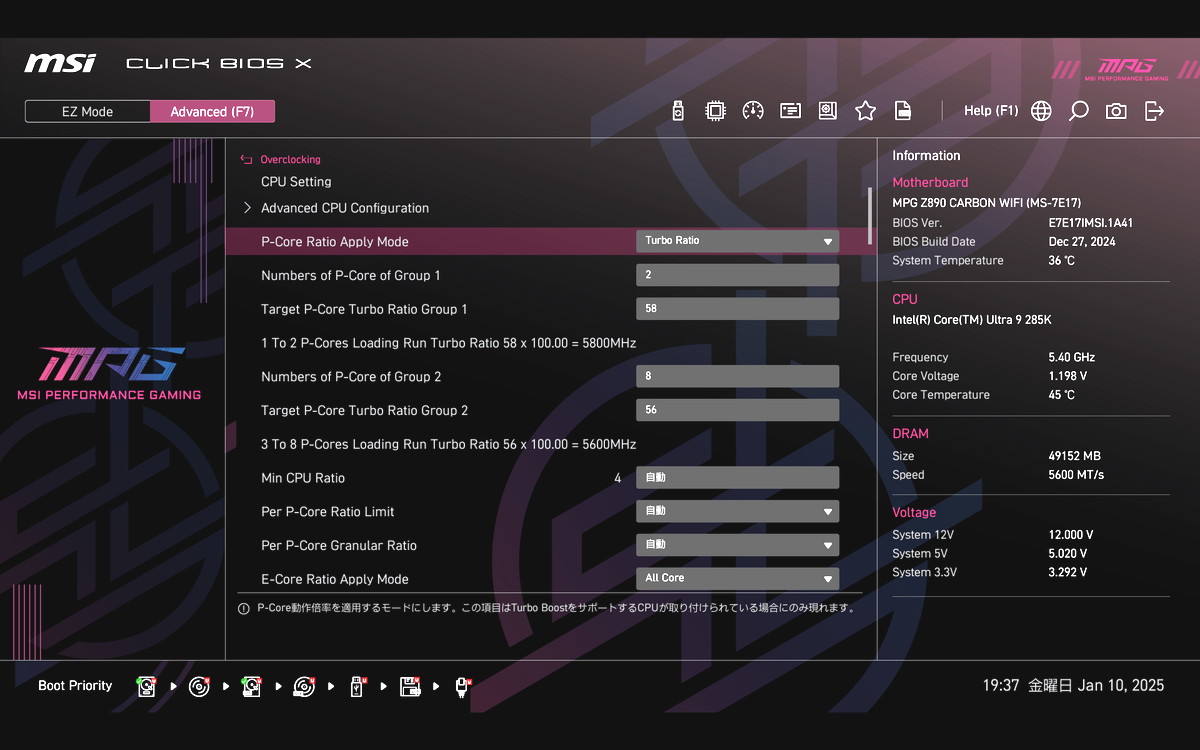1200x750 pixels.
Task: Click the document file icon in toolbar
Action: tap(902, 111)
